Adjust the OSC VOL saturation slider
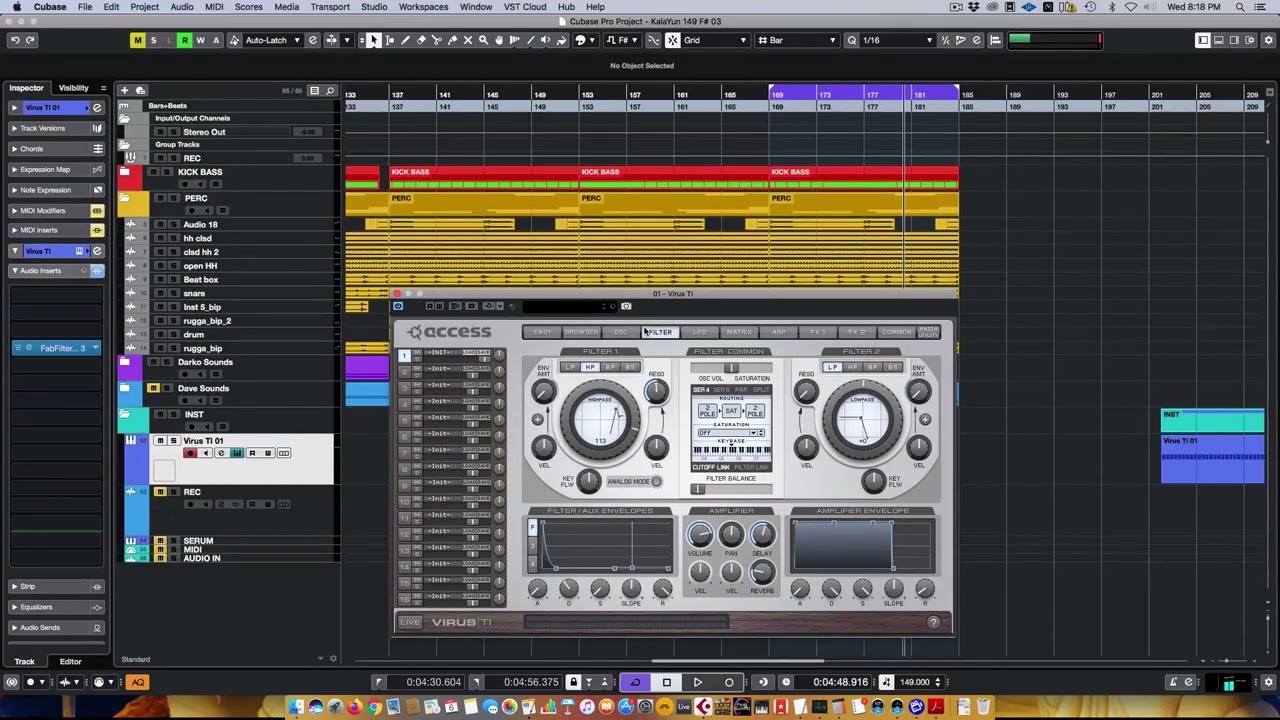Viewport: 1280px width, 720px height. pyautogui.click(x=731, y=370)
